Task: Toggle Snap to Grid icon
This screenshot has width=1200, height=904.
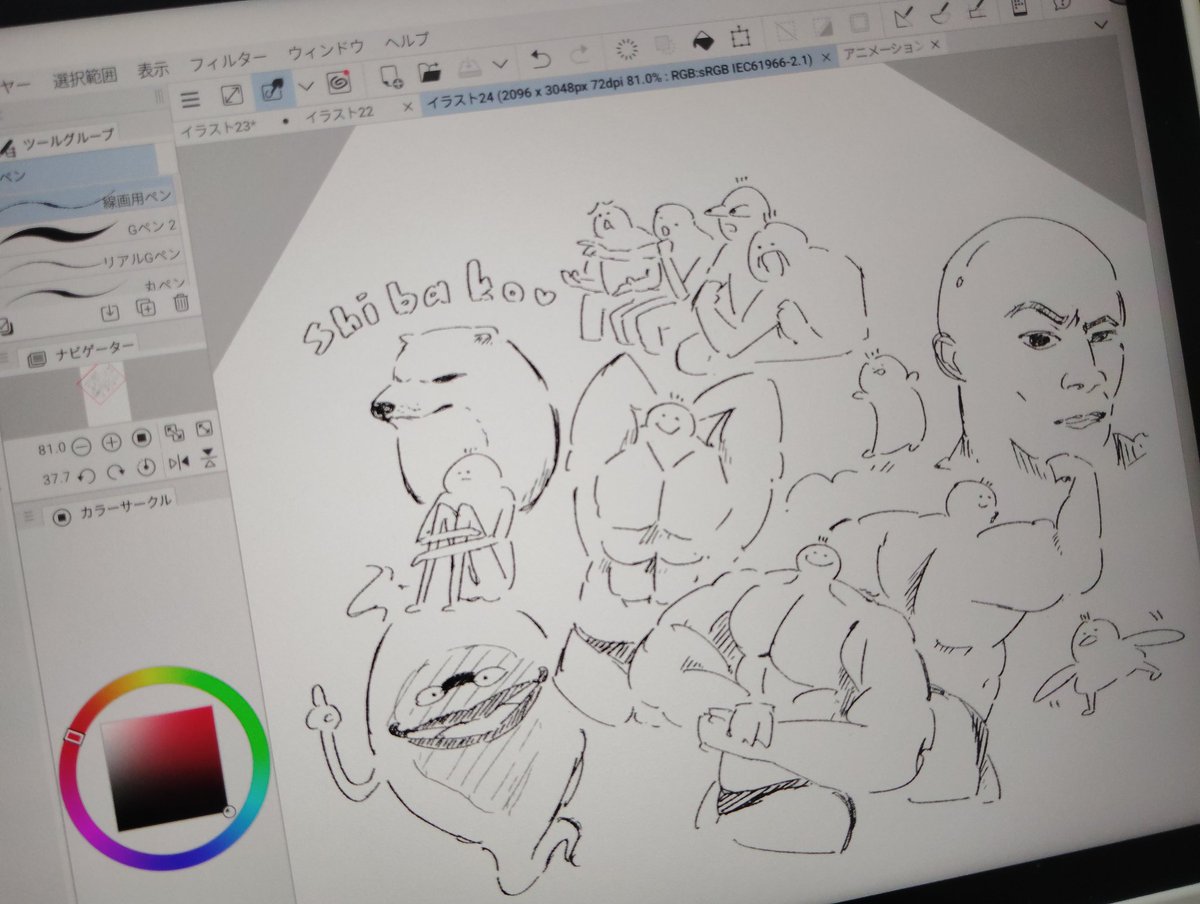Action: [x=976, y=9]
